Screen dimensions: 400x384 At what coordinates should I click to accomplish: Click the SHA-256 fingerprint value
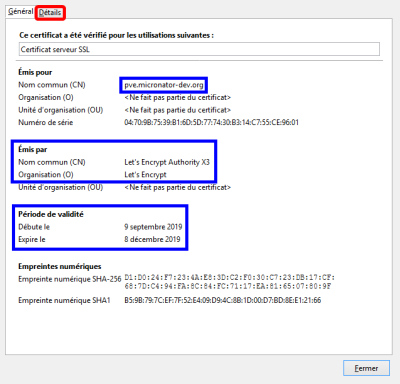(229, 282)
